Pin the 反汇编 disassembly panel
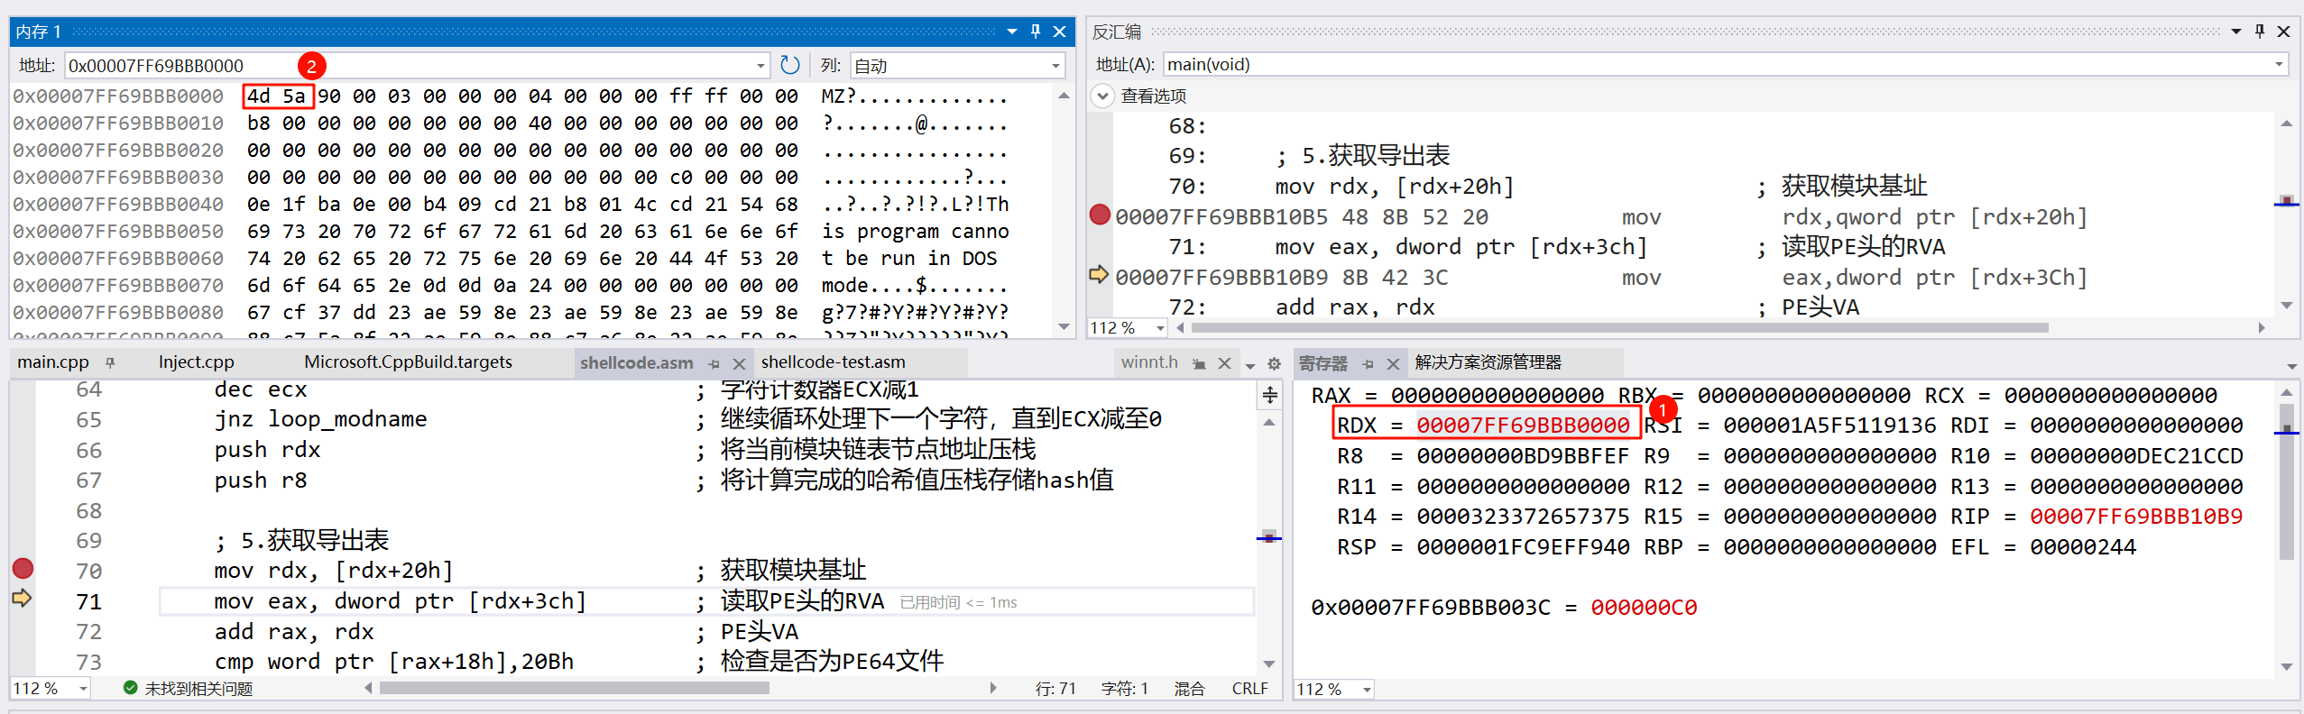This screenshot has width=2304, height=714. [2260, 32]
